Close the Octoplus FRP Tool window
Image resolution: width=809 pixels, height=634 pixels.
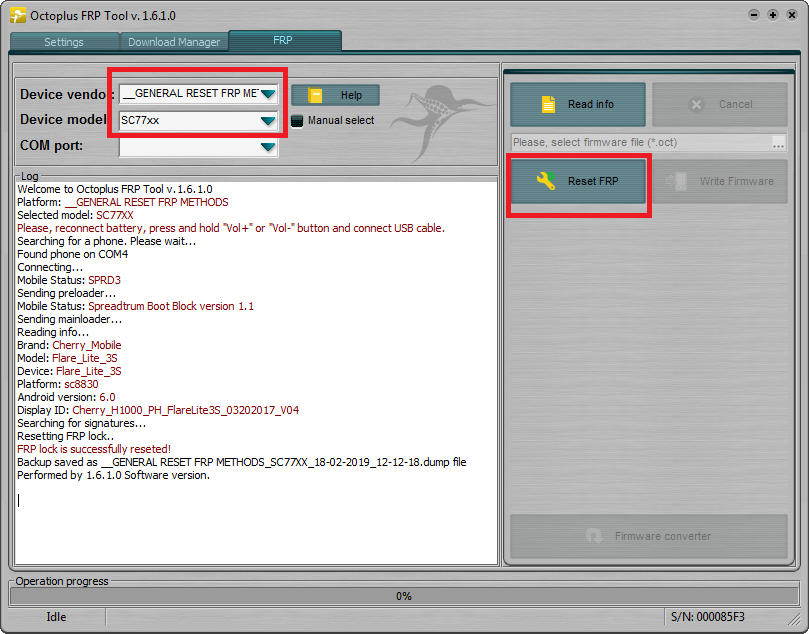coord(791,15)
